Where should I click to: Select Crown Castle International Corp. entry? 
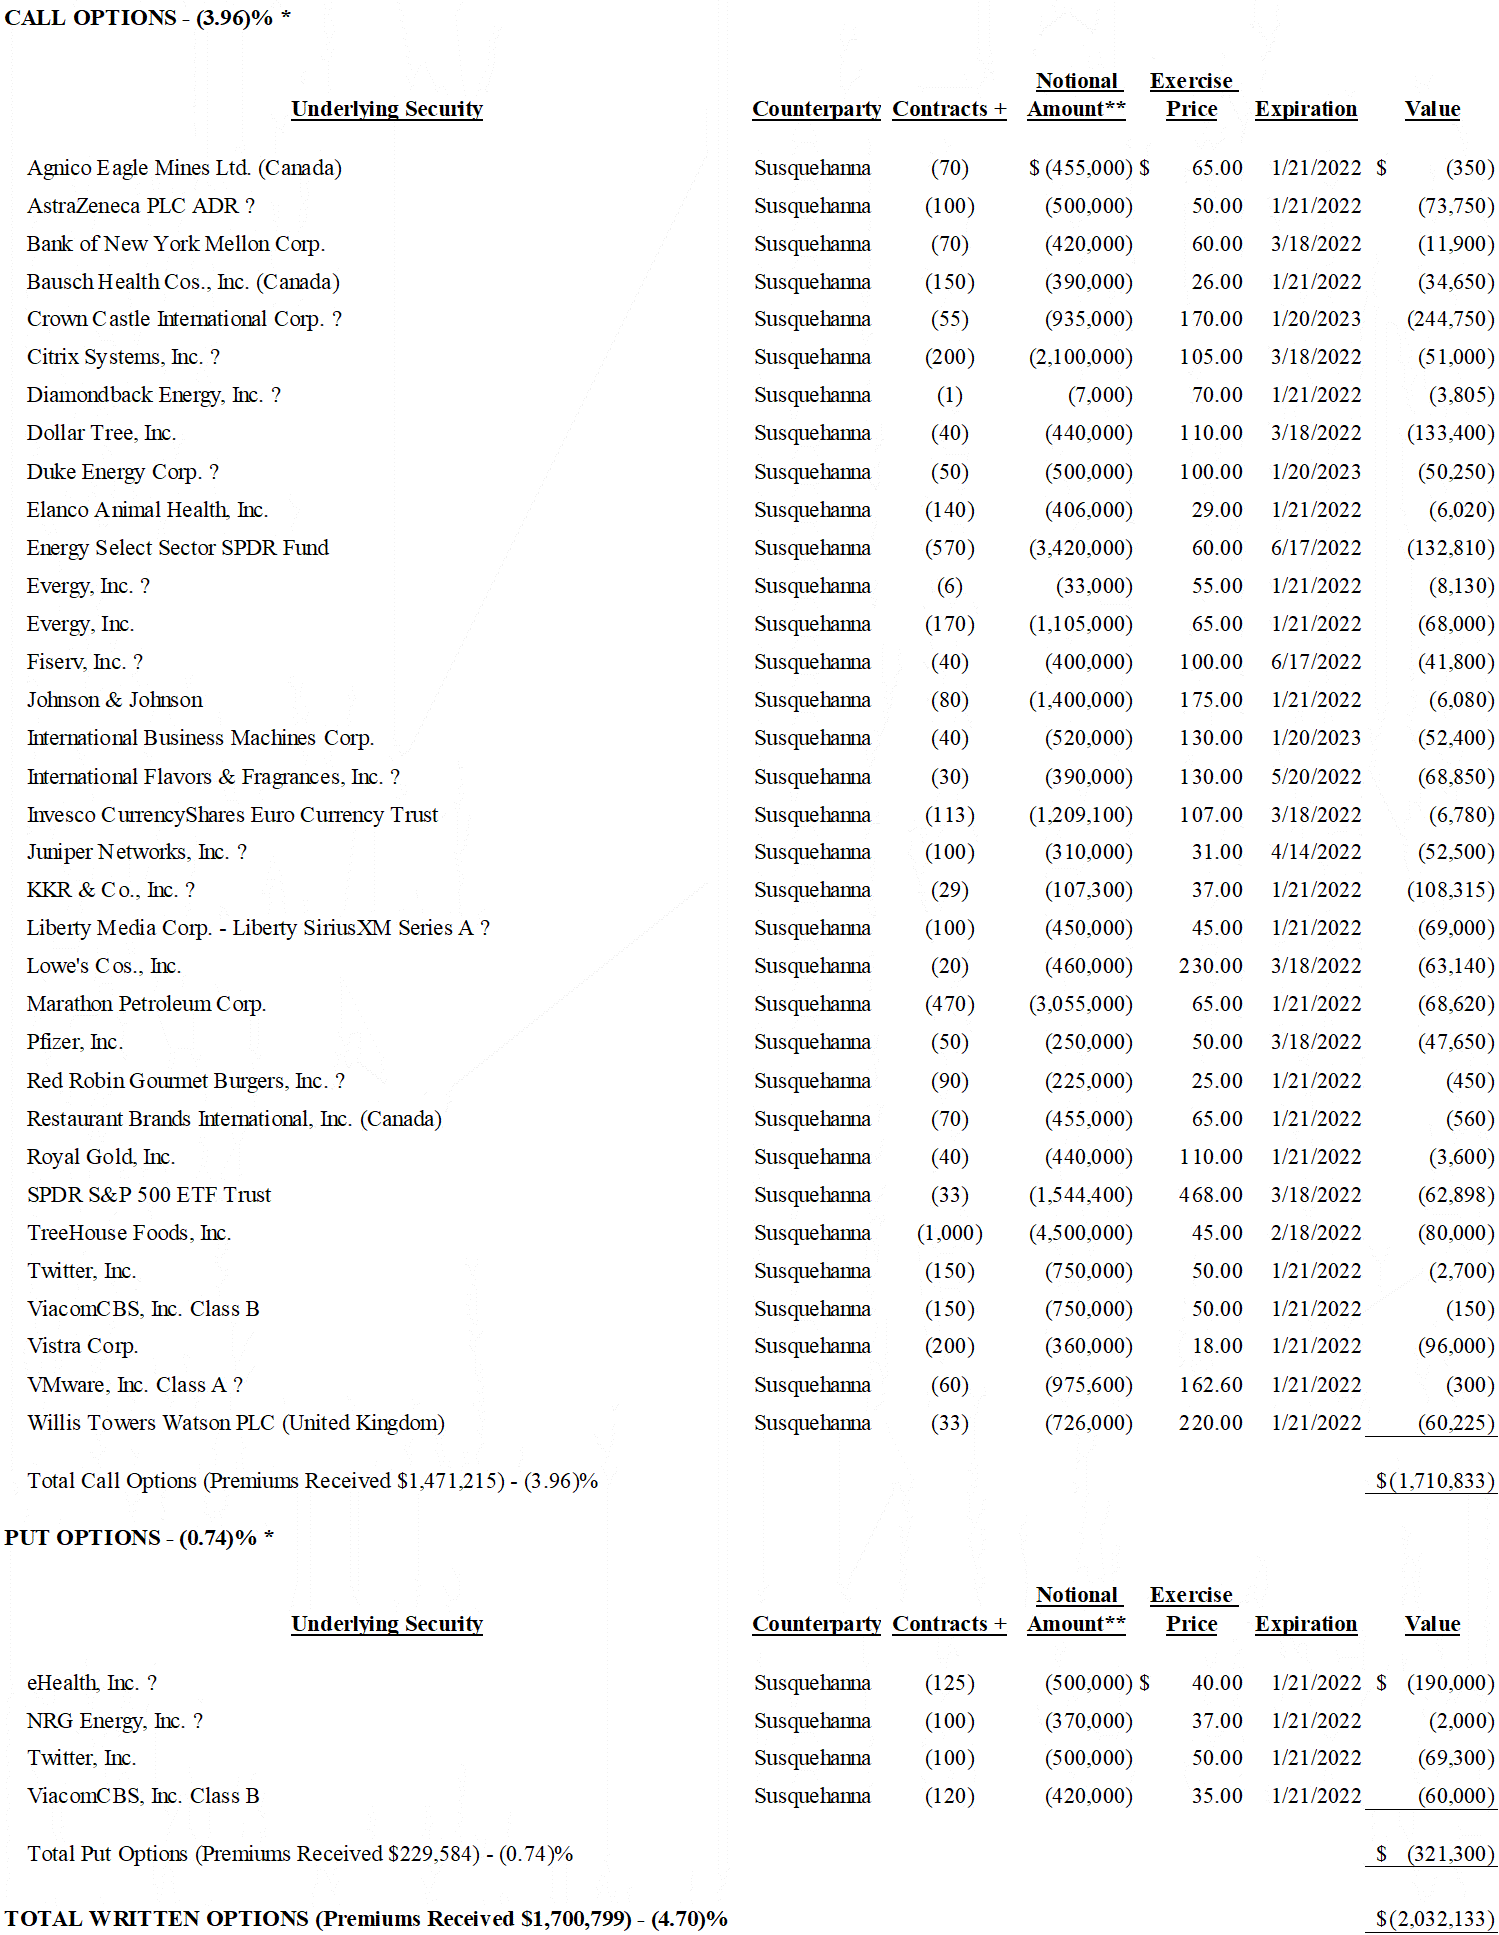coord(184,319)
